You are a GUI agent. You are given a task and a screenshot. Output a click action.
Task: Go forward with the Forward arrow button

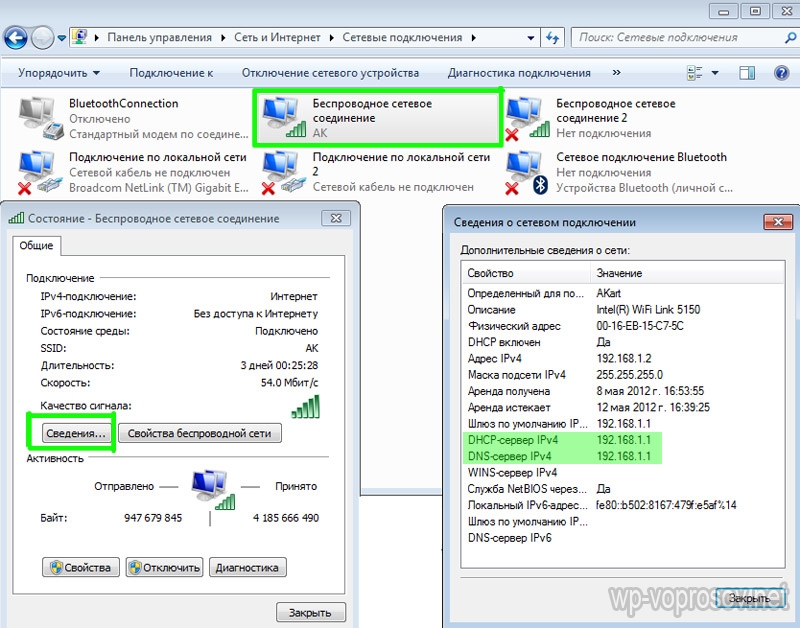click(x=43, y=38)
